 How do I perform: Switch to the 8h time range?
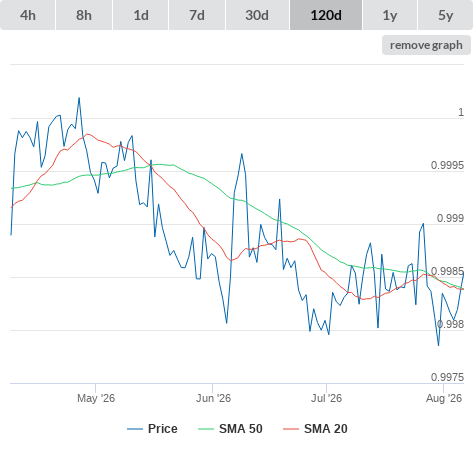84,15
